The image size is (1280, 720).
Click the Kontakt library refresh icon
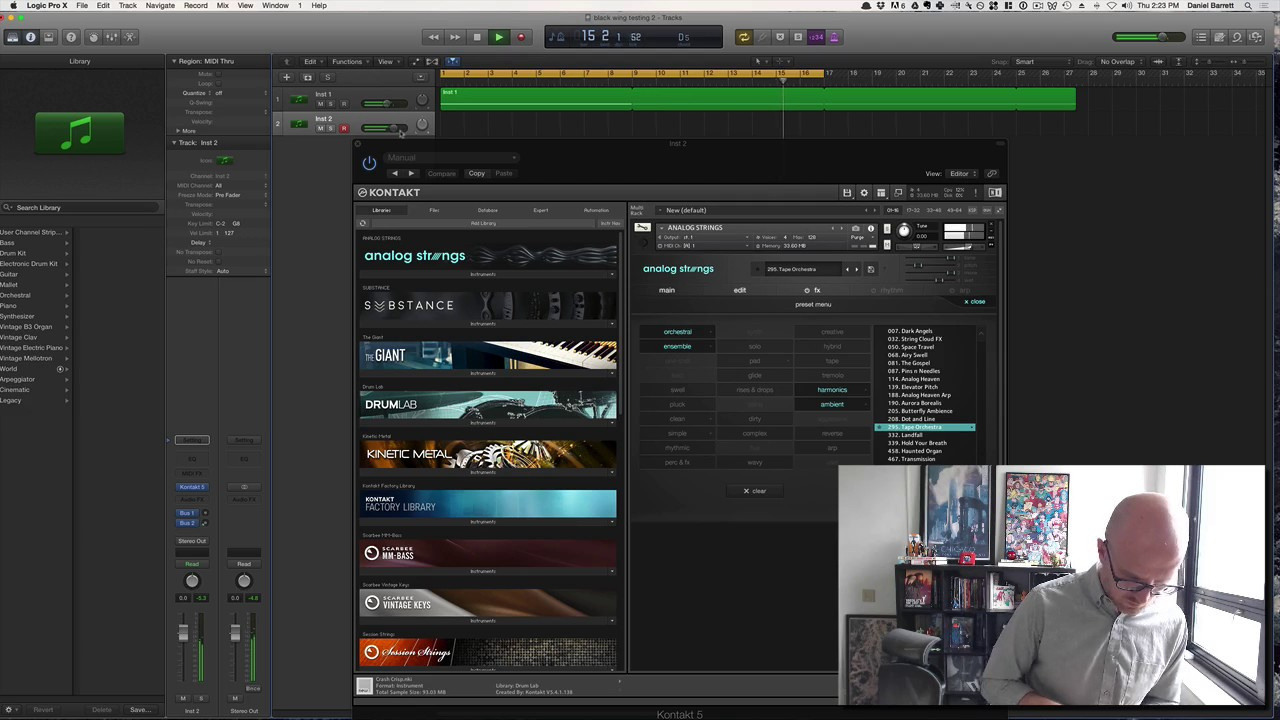tap(363, 224)
